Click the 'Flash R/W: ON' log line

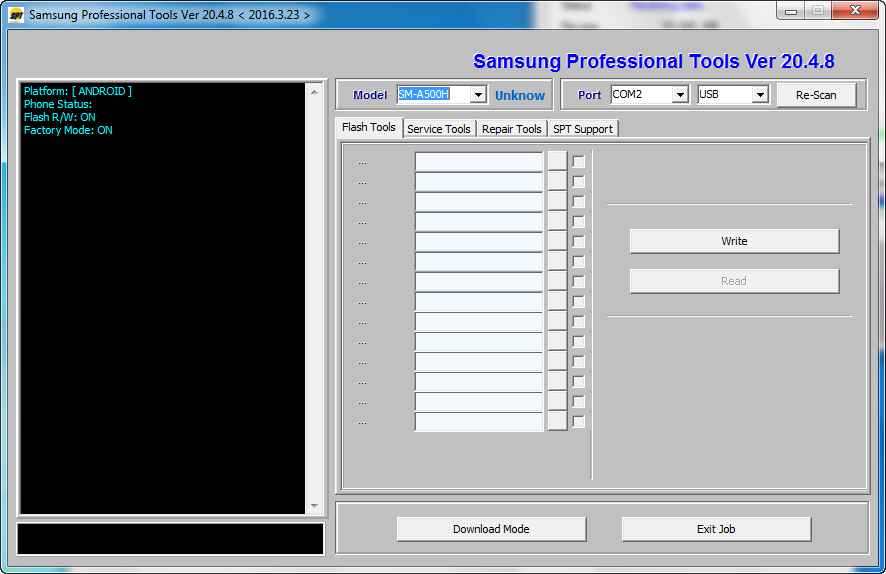click(x=59, y=117)
